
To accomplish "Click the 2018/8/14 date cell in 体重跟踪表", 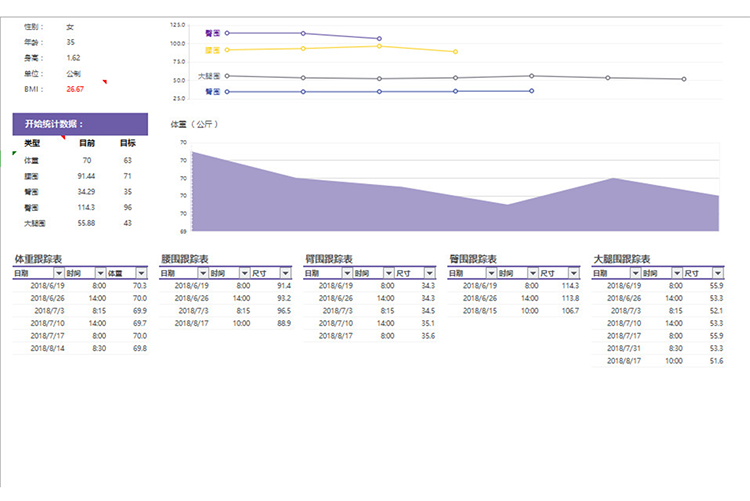I will (x=48, y=348).
